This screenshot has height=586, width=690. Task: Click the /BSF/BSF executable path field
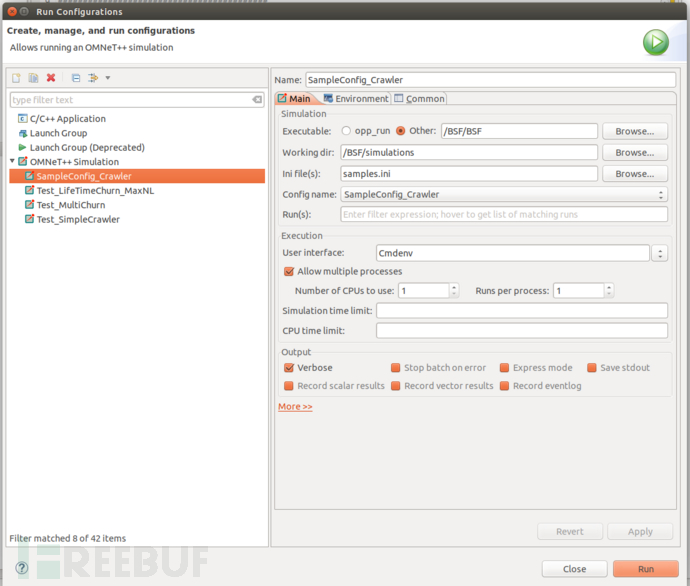519,131
